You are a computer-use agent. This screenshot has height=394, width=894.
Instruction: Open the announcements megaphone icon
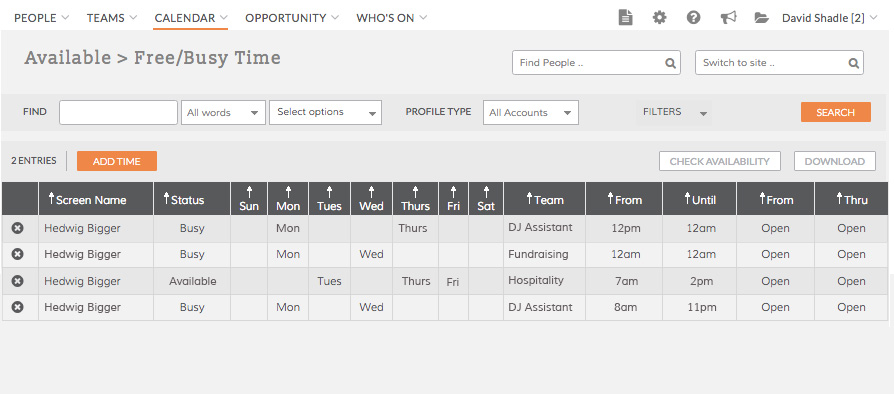[x=728, y=18]
